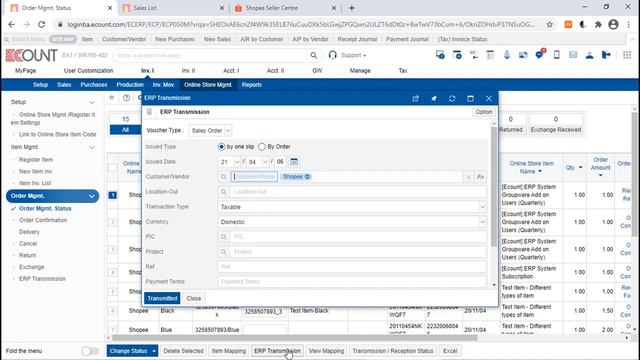
Task: Check the header select-all checkbox in order table
Action: click(x=112, y=167)
